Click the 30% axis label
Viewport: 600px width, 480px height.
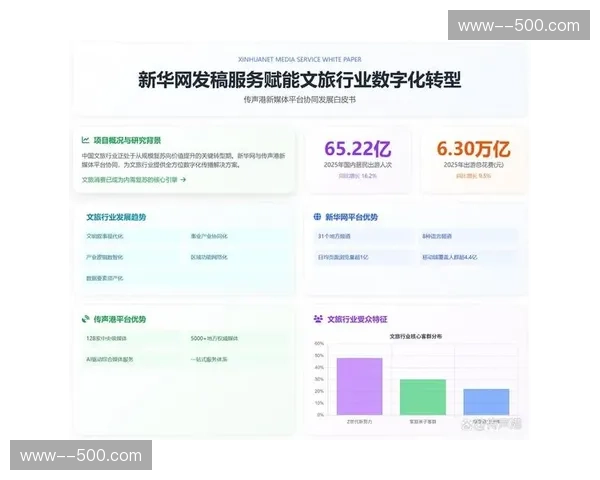coord(319,379)
